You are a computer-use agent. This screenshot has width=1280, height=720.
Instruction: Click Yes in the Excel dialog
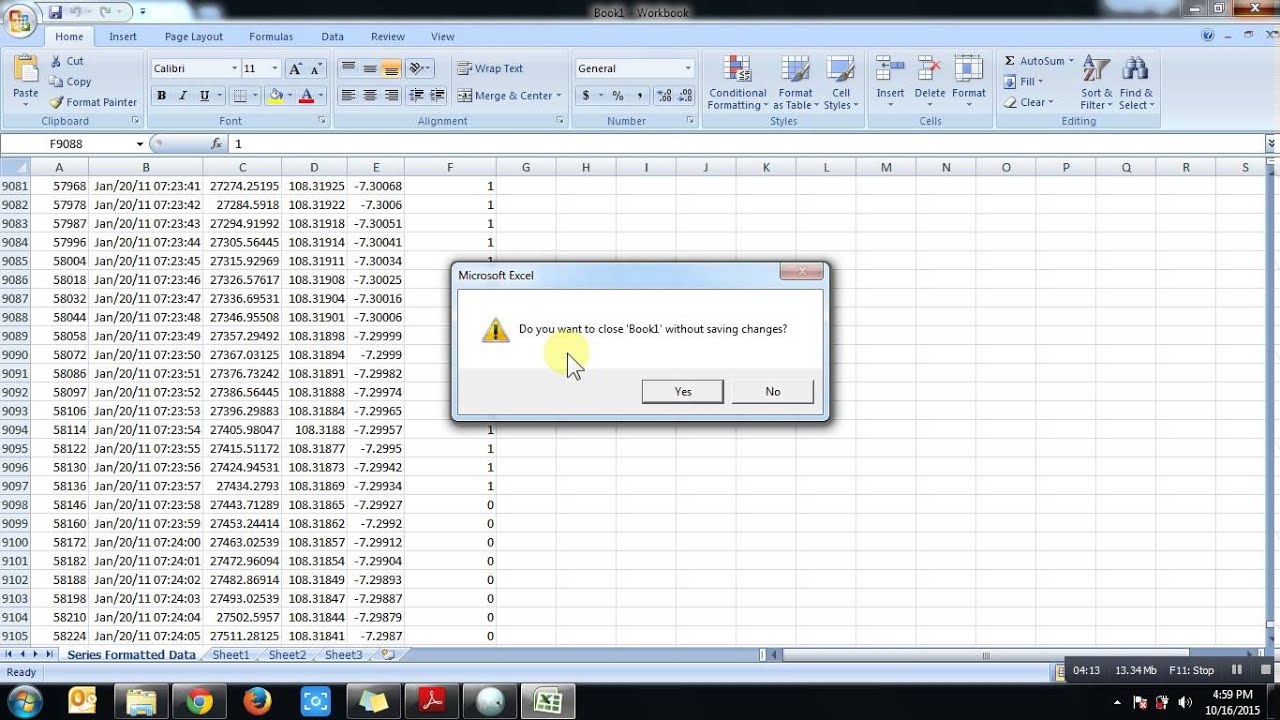pos(683,391)
